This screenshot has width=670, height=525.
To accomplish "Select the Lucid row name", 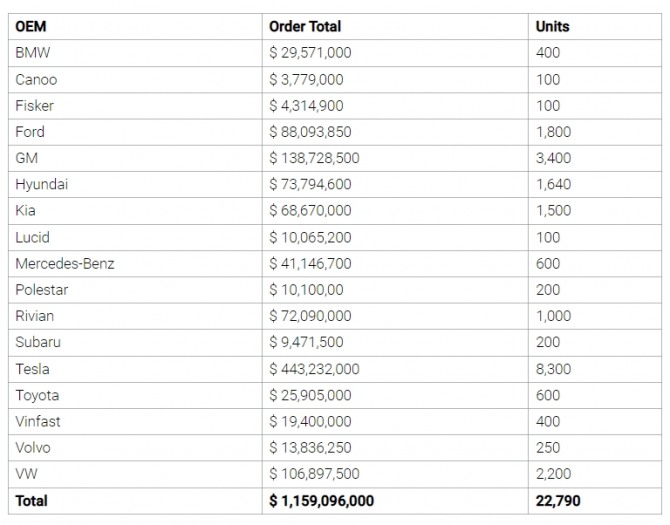I will (32, 237).
